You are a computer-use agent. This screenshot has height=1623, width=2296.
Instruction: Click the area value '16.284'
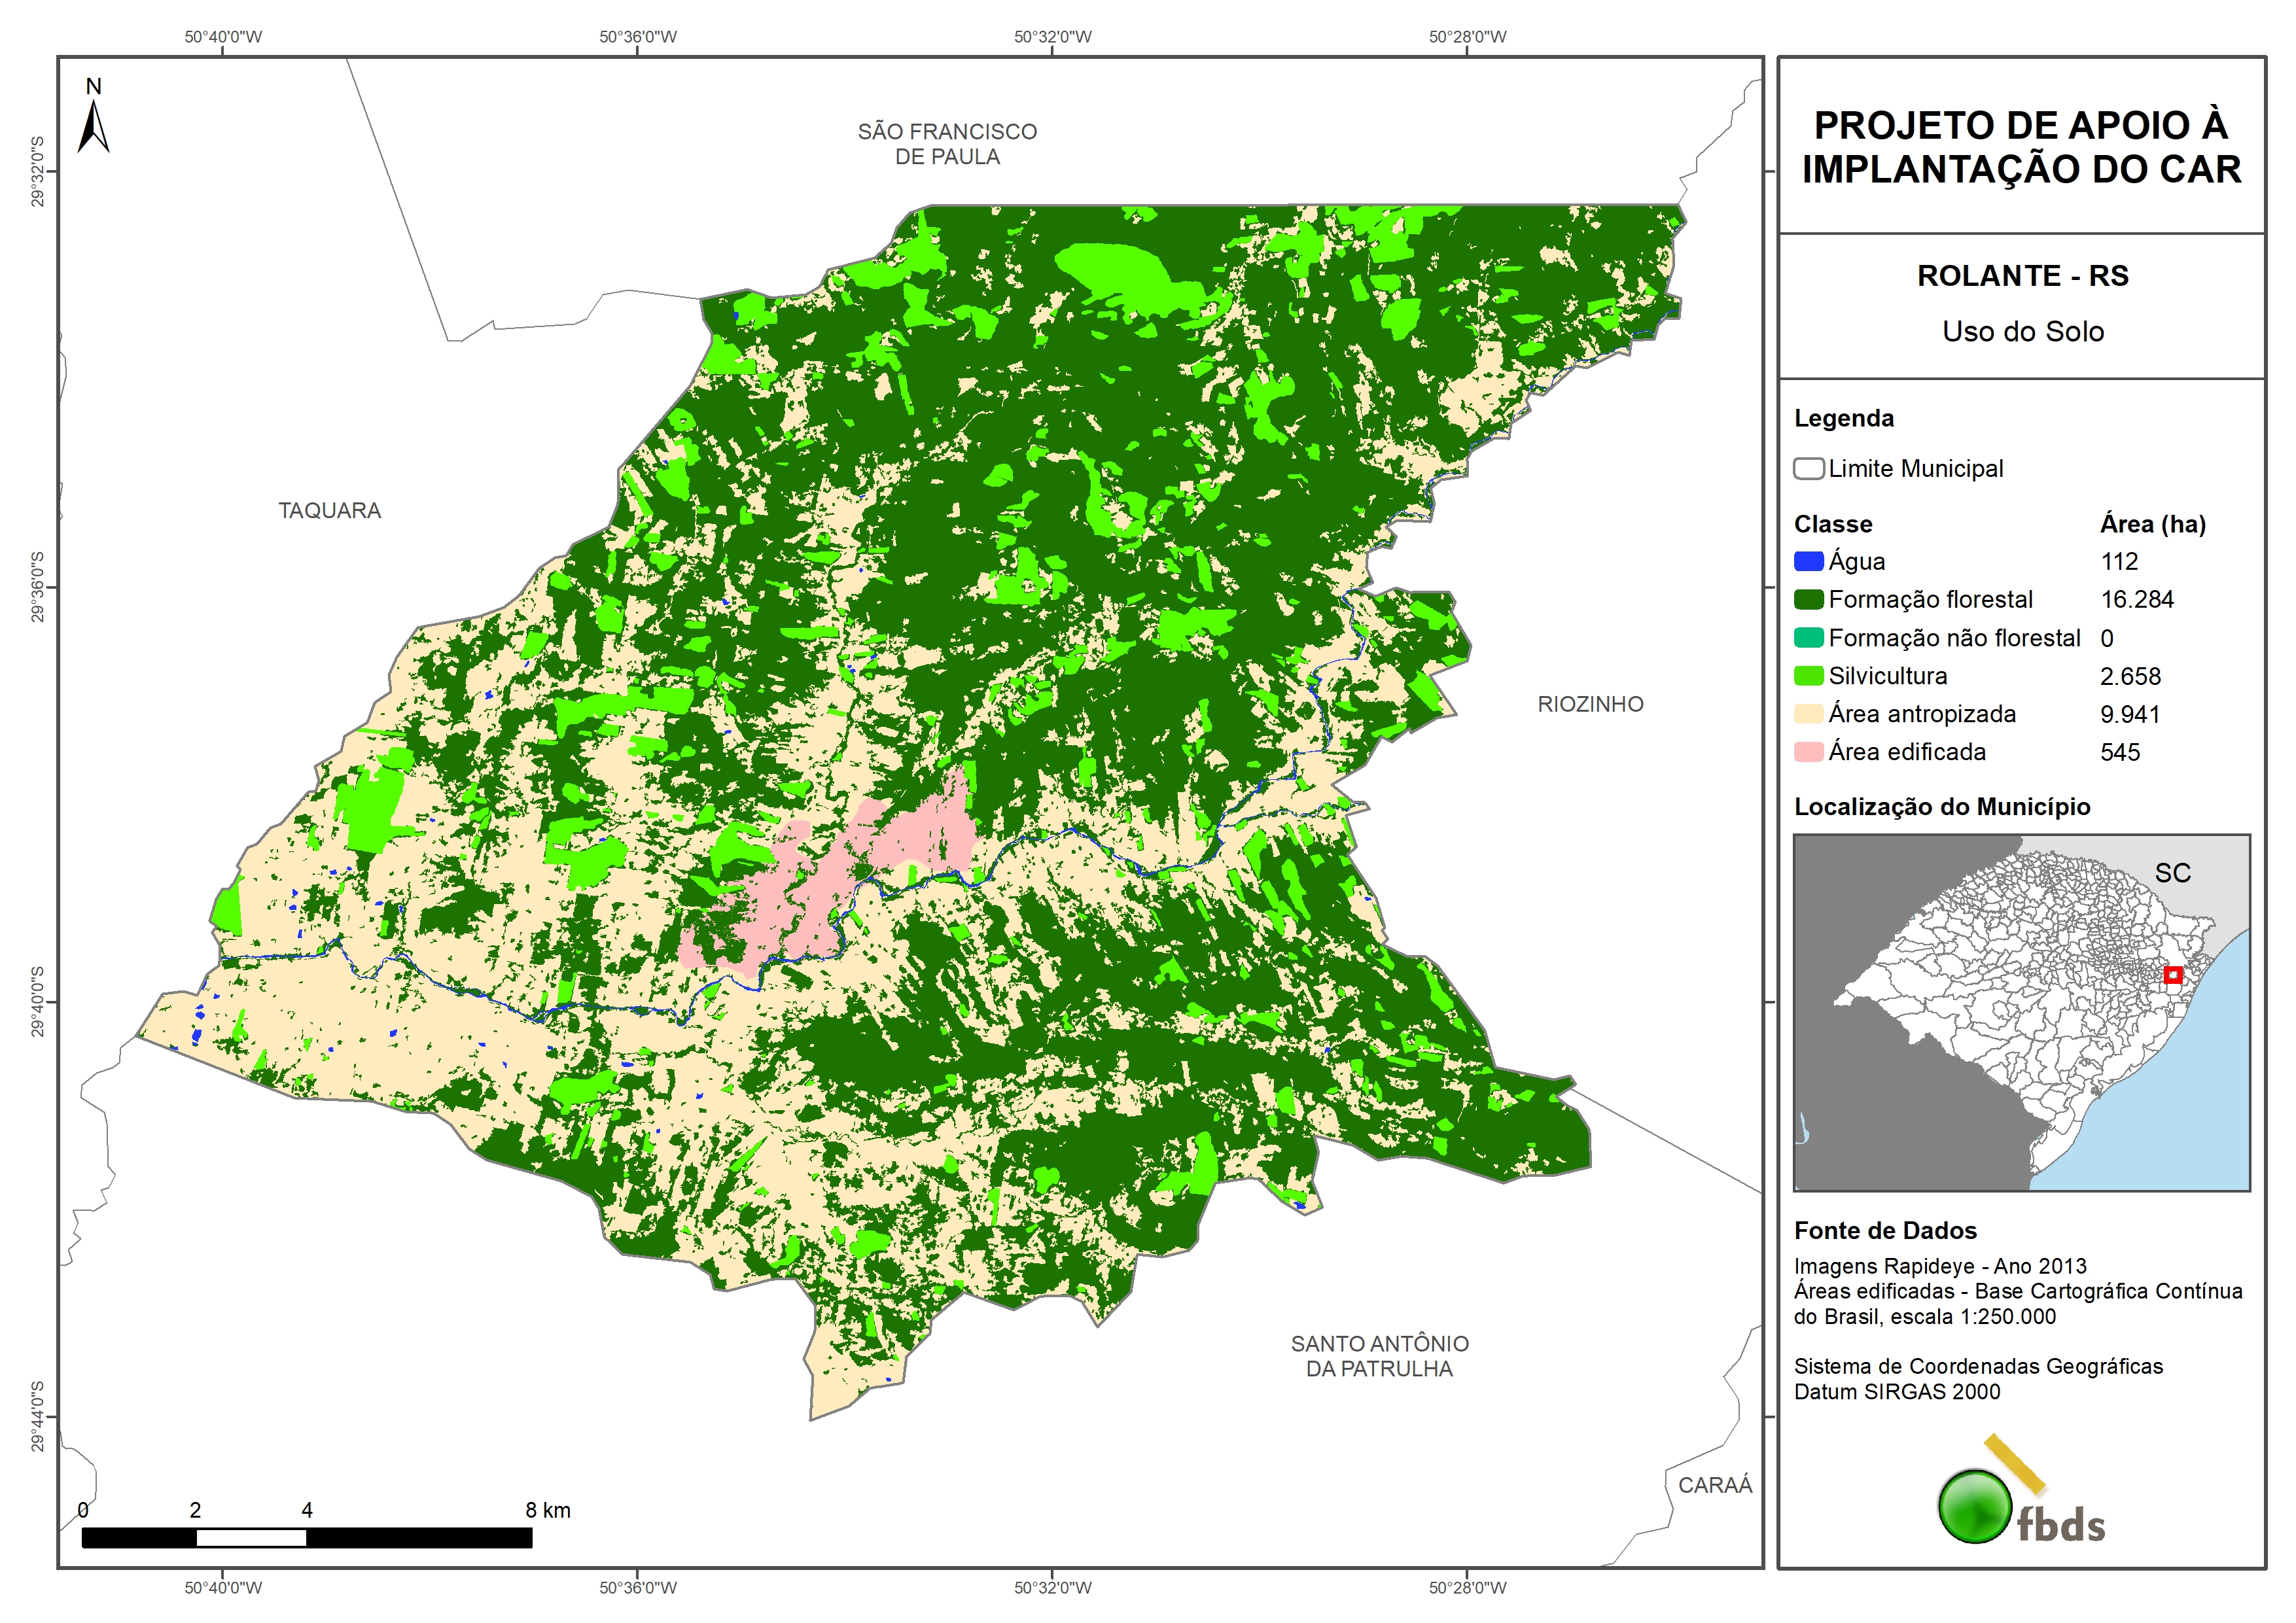(2137, 599)
